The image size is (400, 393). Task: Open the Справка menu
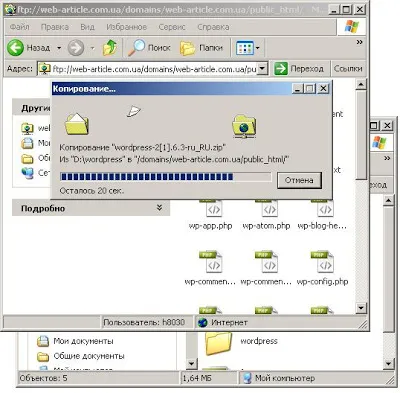point(213,27)
